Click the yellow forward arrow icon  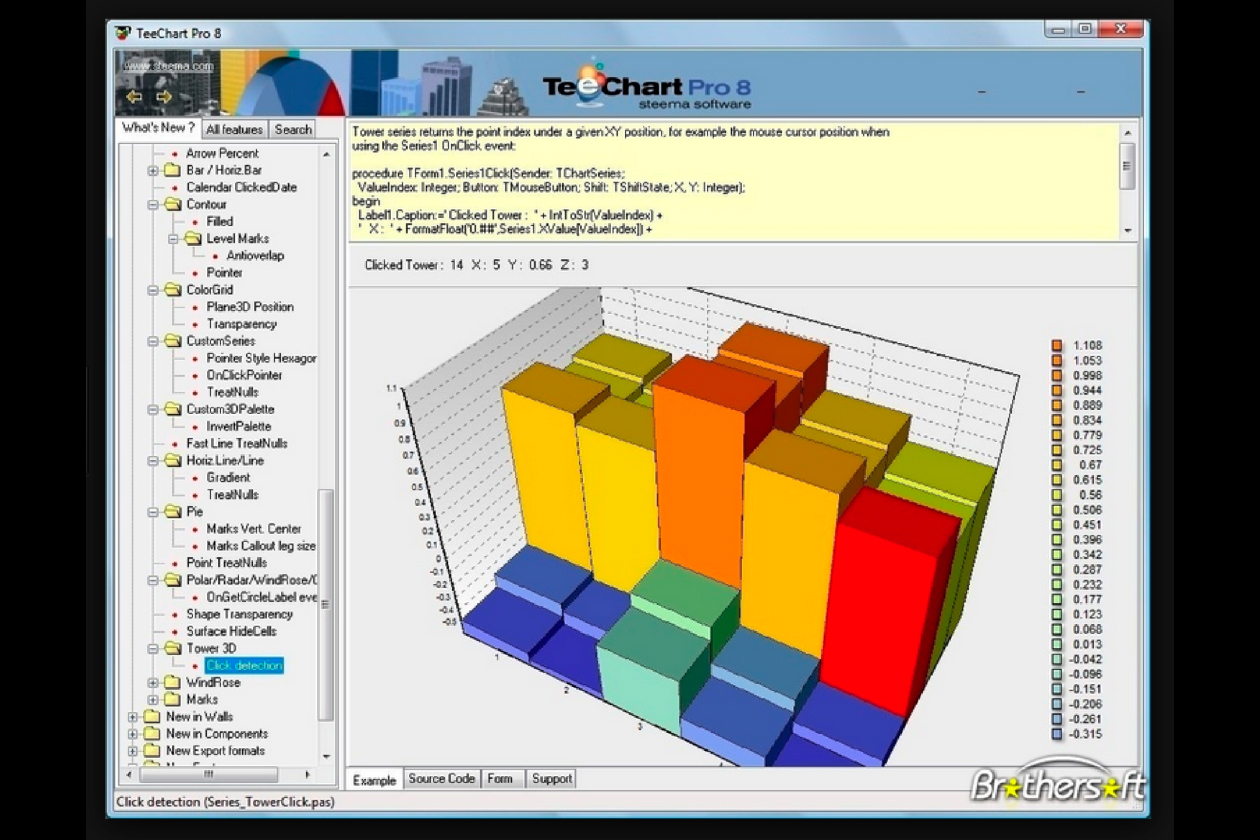(x=164, y=97)
